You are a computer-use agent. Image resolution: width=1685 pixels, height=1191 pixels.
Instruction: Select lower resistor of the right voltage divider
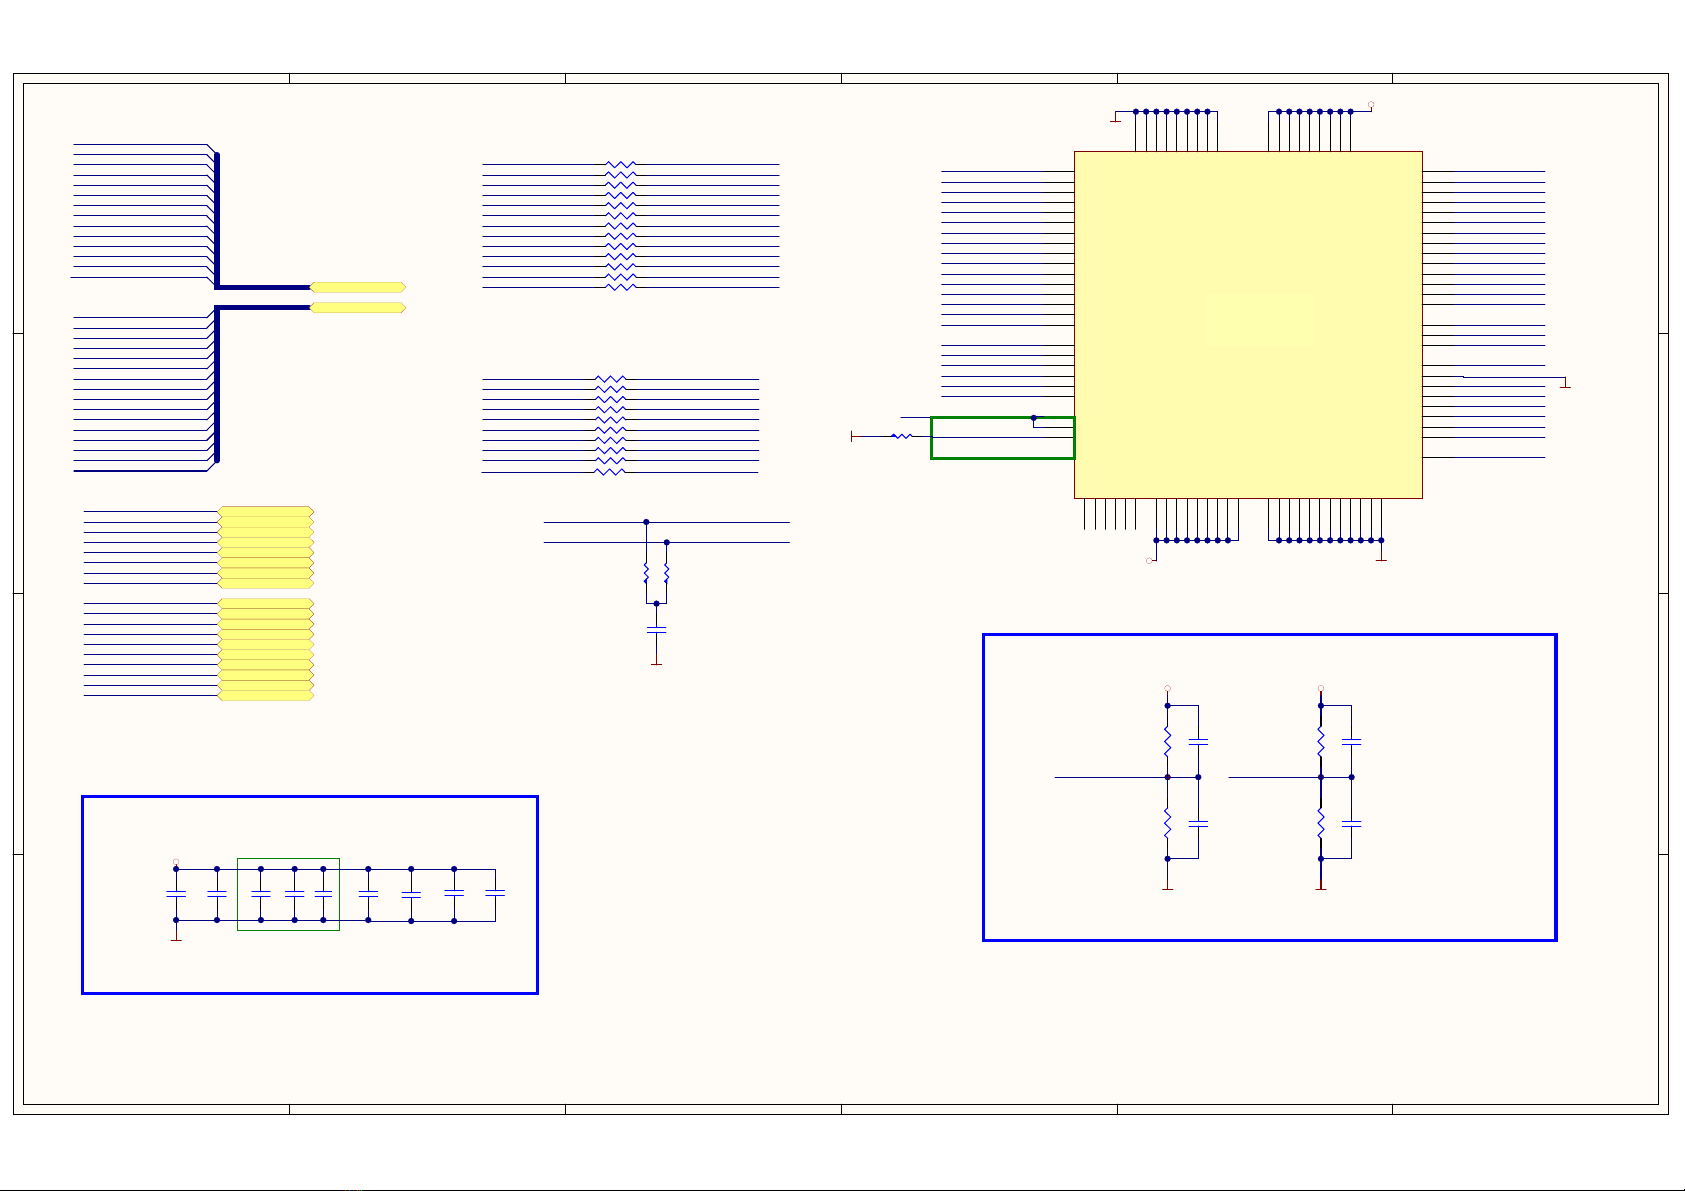click(x=1320, y=823)
